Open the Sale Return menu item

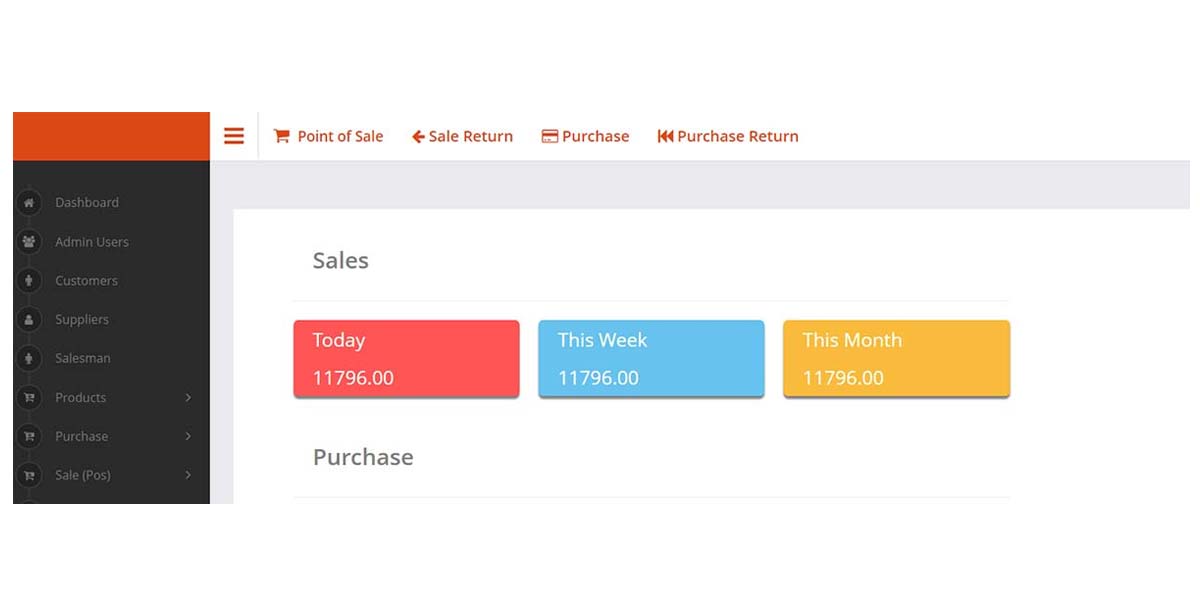[x=462, y=136]
